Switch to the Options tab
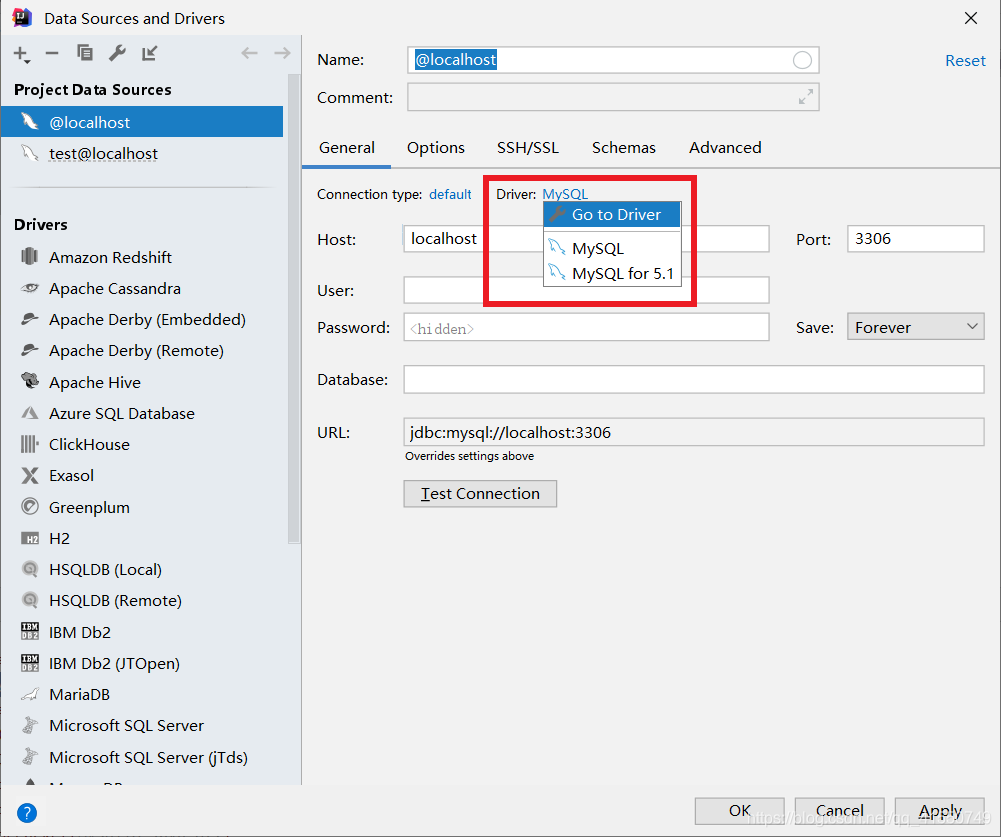 (436, 147)
